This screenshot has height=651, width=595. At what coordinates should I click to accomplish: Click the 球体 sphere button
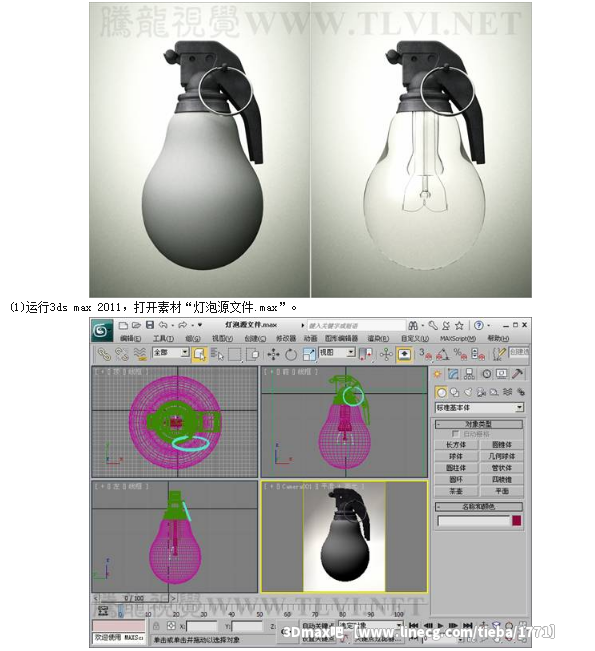click(456, 456)
